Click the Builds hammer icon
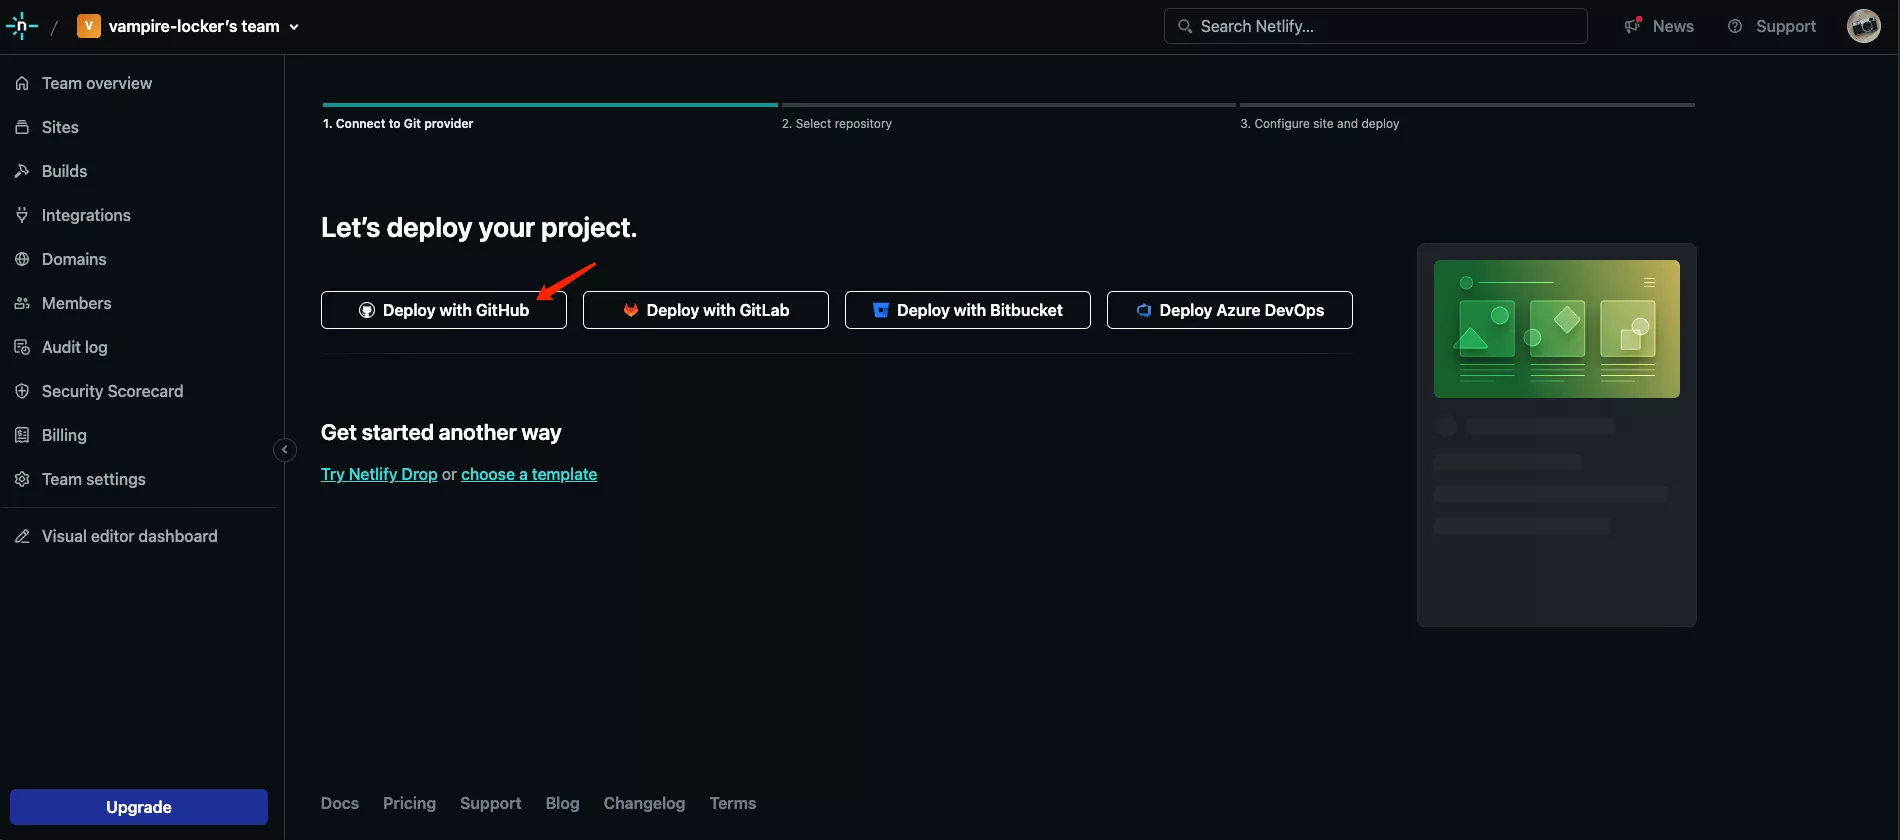 (x=22, y=171)
